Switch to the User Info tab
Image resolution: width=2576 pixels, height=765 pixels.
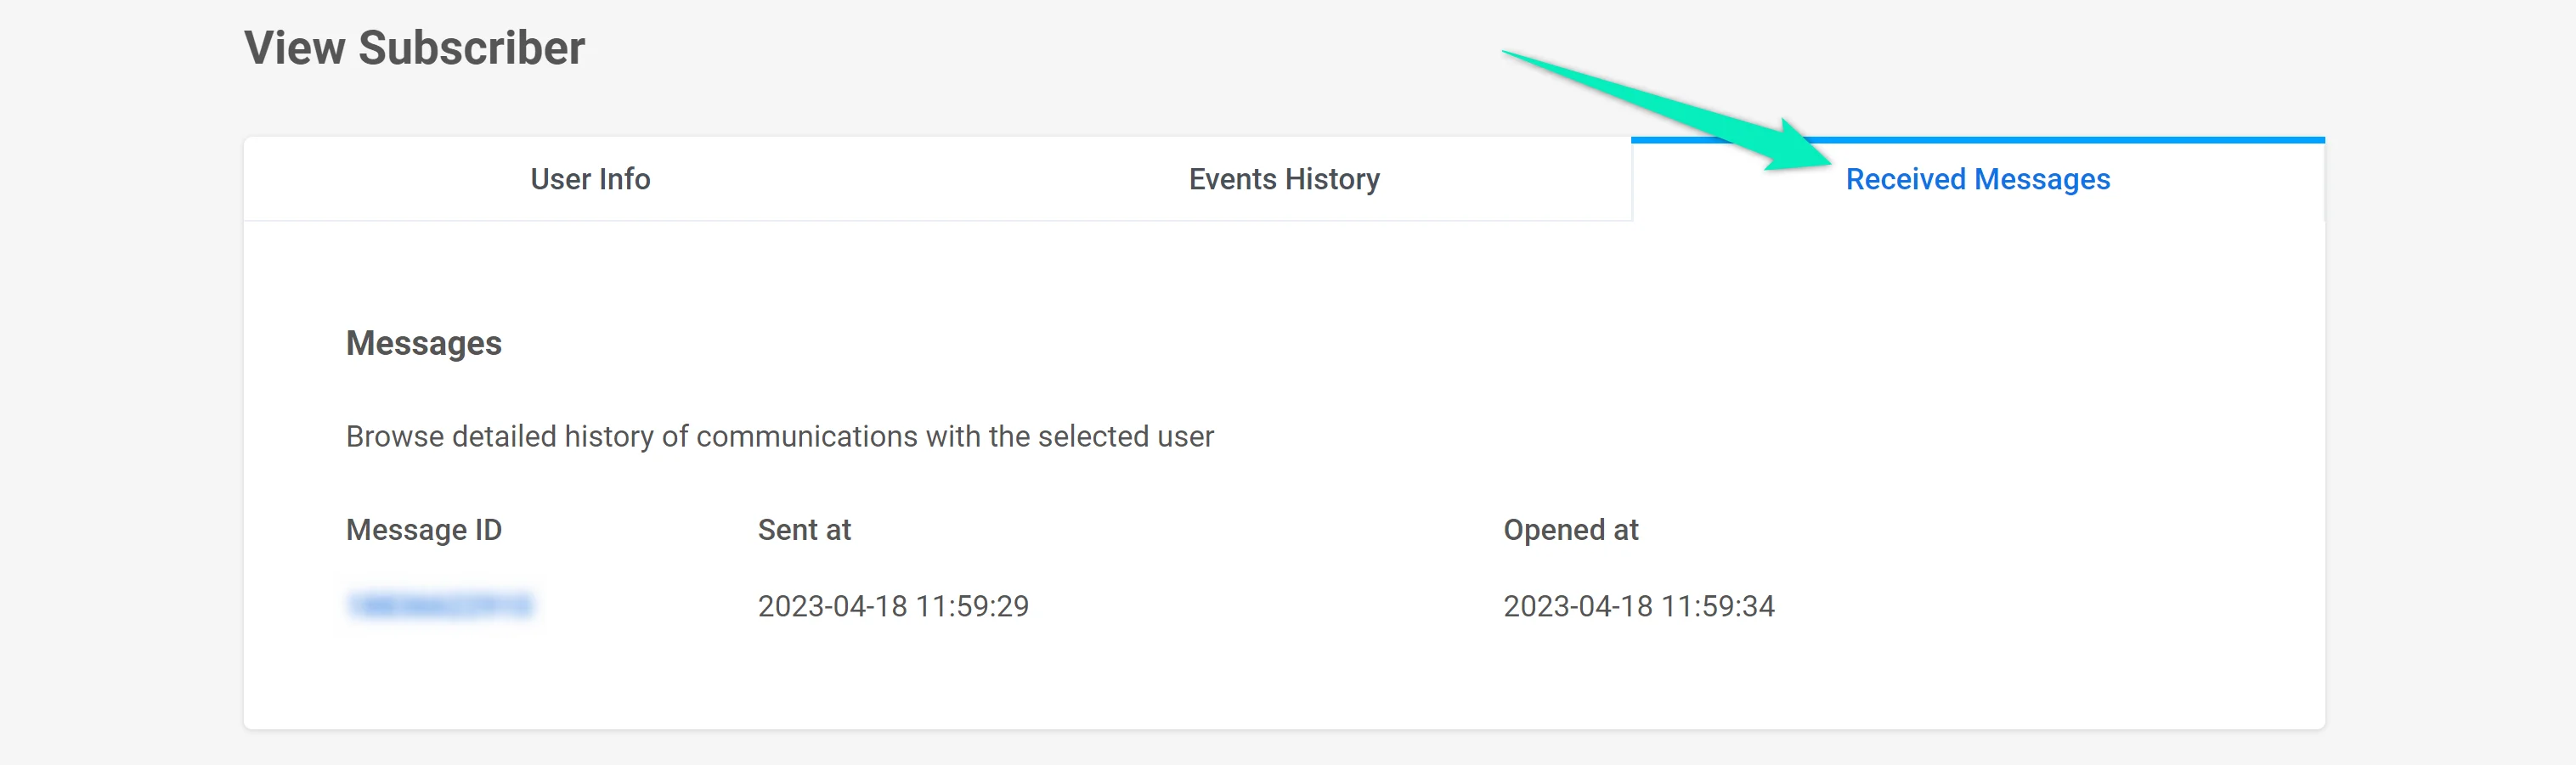click(x=590, y=179)
